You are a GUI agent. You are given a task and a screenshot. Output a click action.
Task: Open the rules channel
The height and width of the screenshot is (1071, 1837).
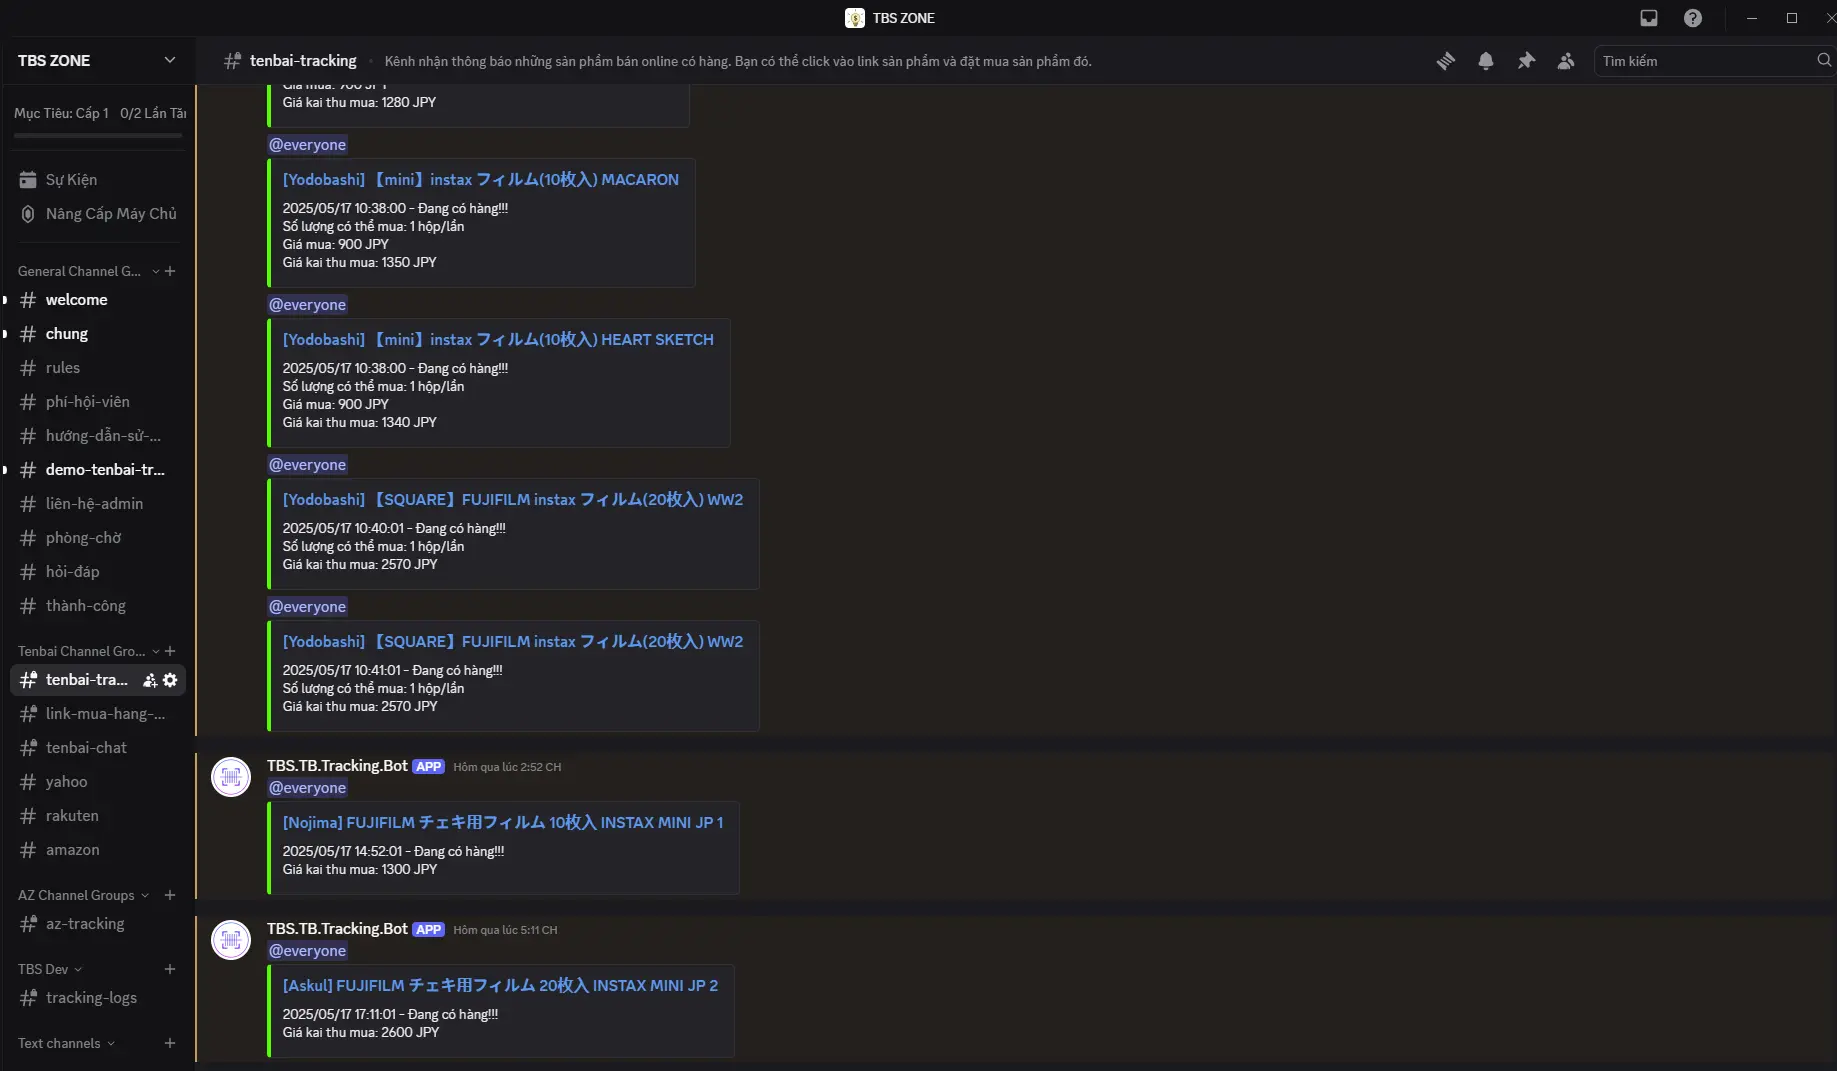tap(98, 368)
